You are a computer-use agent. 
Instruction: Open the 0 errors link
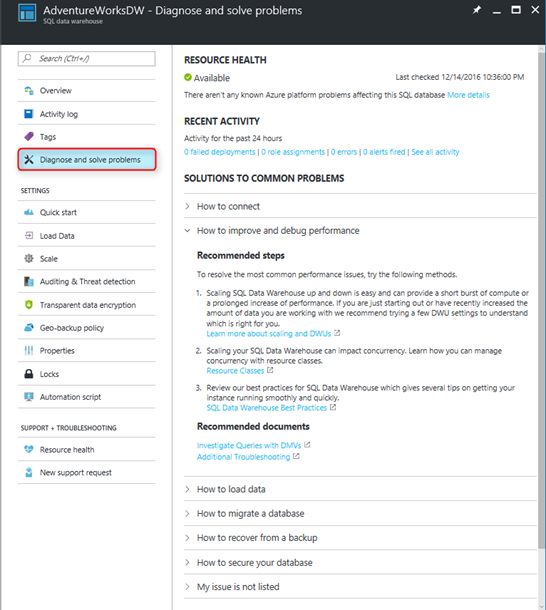(x=344, y=152)
